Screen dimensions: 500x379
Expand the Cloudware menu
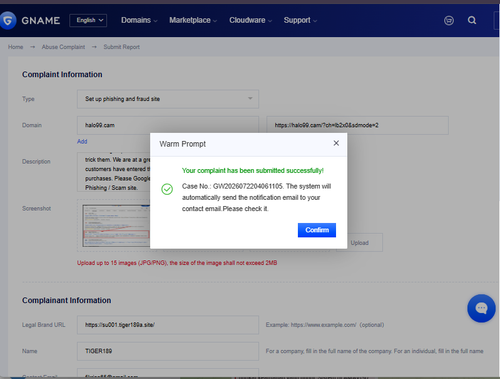coord(250,20)
